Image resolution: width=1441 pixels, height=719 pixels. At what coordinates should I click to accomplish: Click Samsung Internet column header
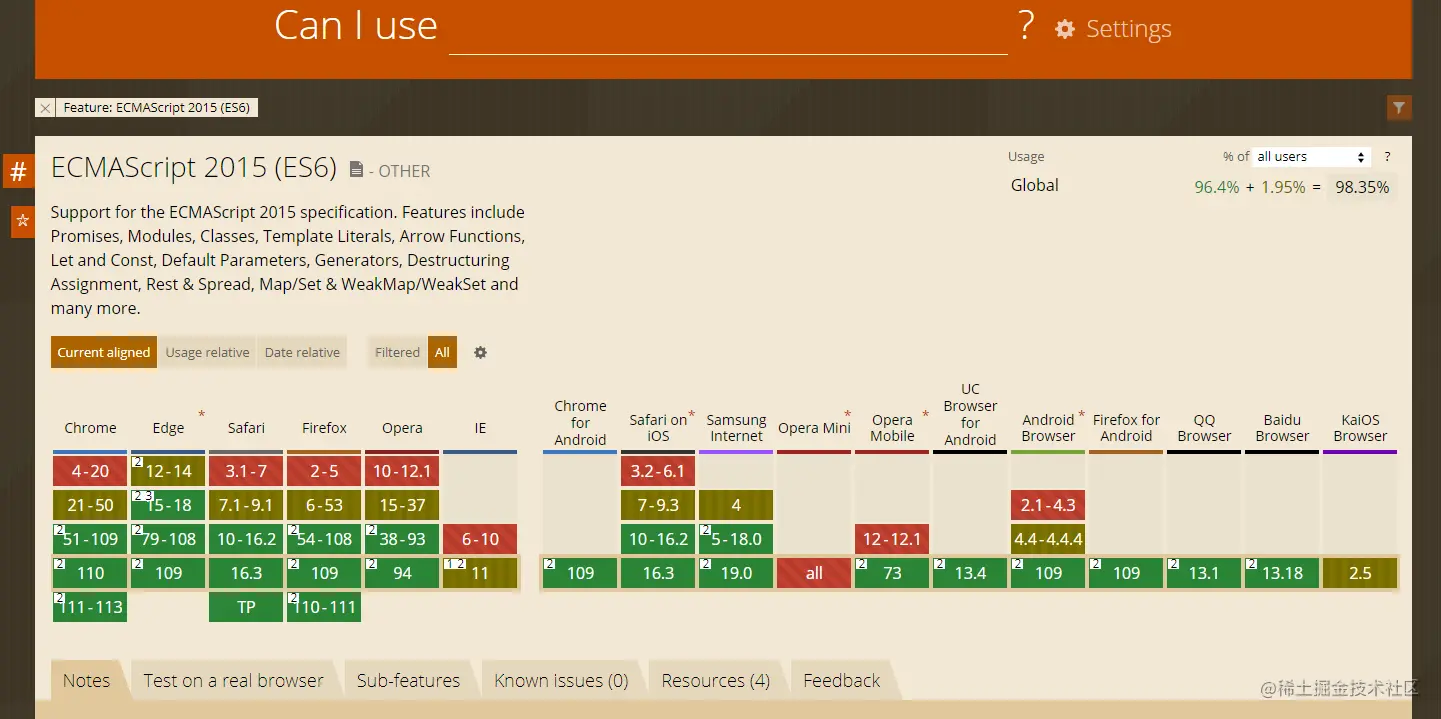click(x=736, y=428)
